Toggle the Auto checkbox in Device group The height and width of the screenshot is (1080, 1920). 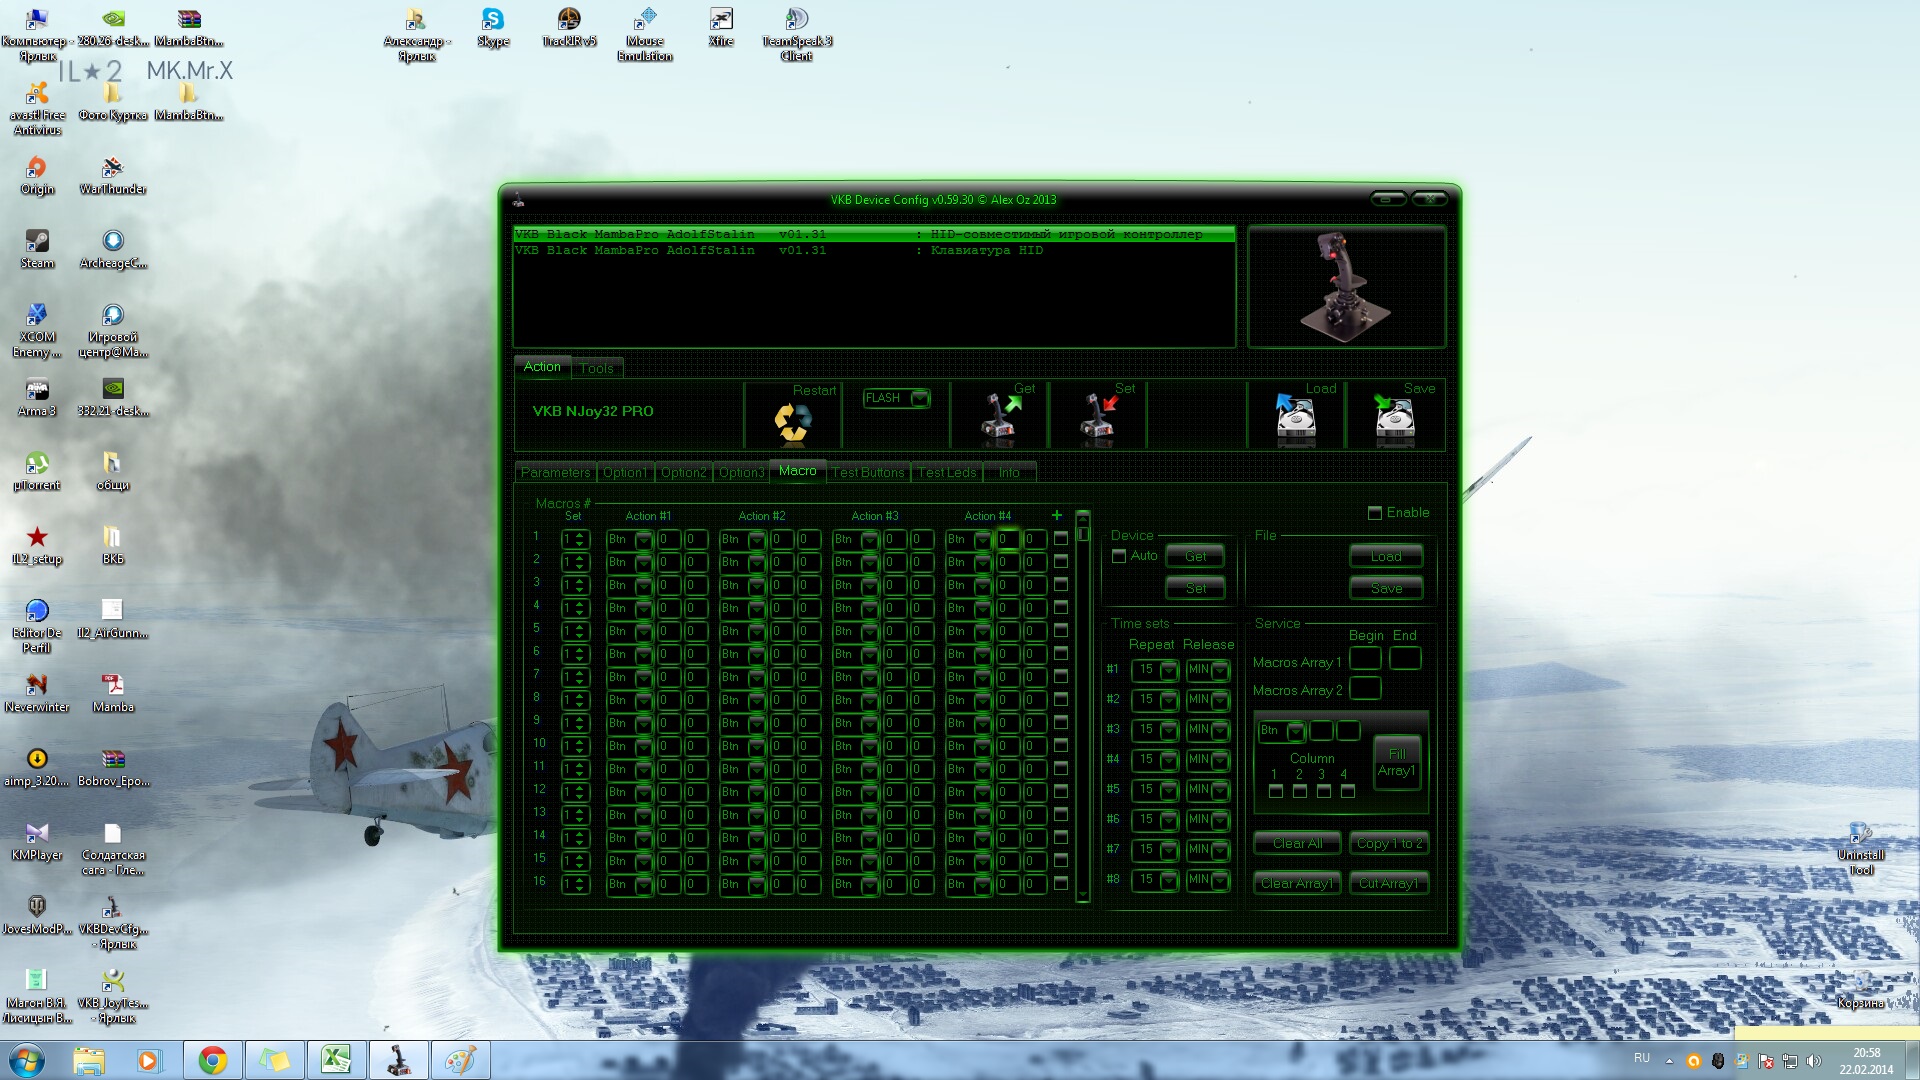1119,556
